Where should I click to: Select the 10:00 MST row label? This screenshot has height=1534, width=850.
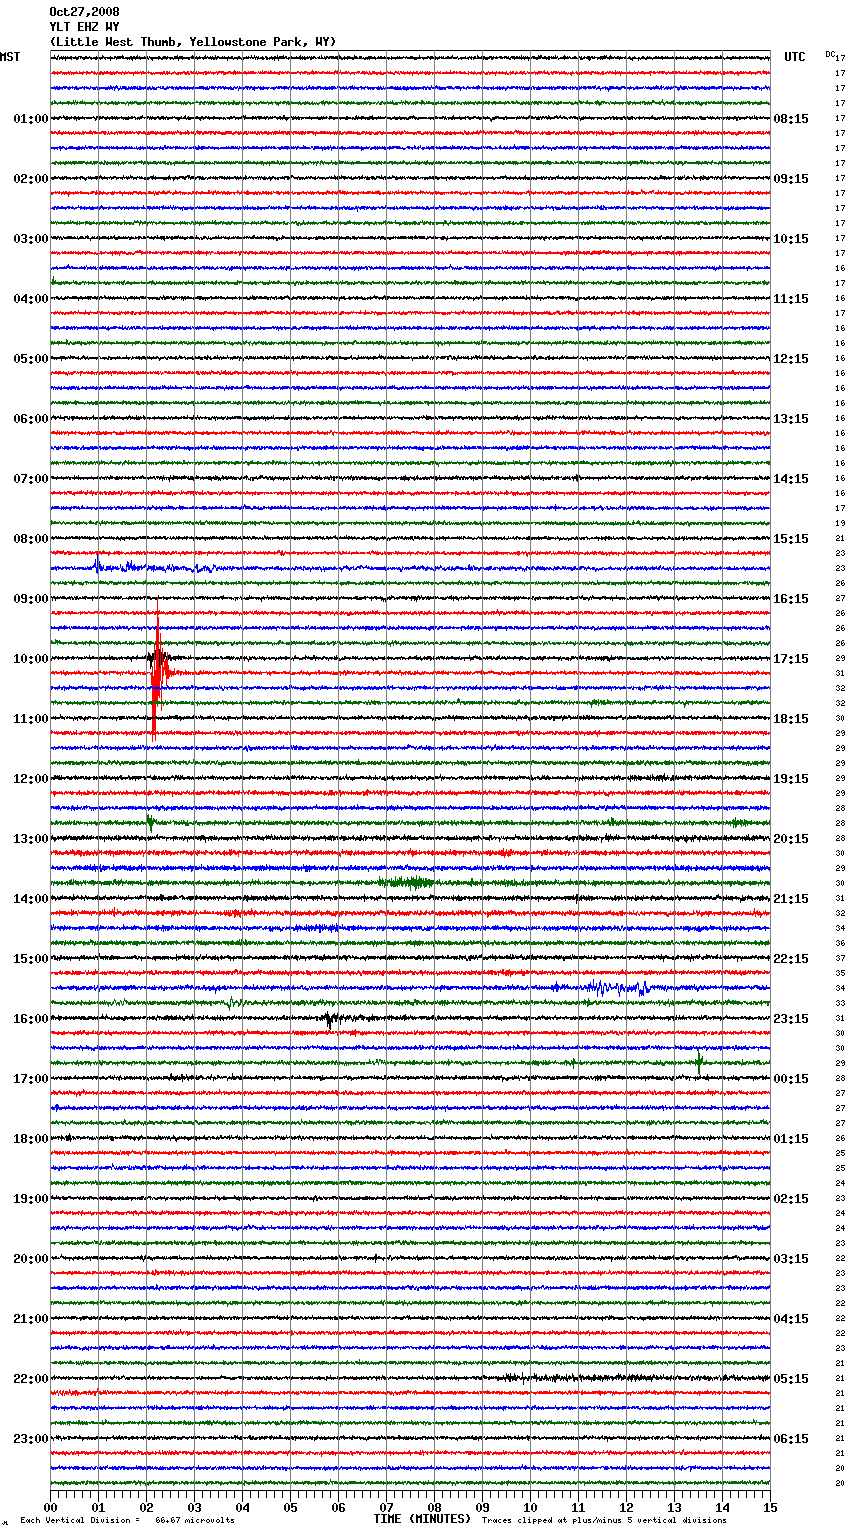tap(31, 659)
